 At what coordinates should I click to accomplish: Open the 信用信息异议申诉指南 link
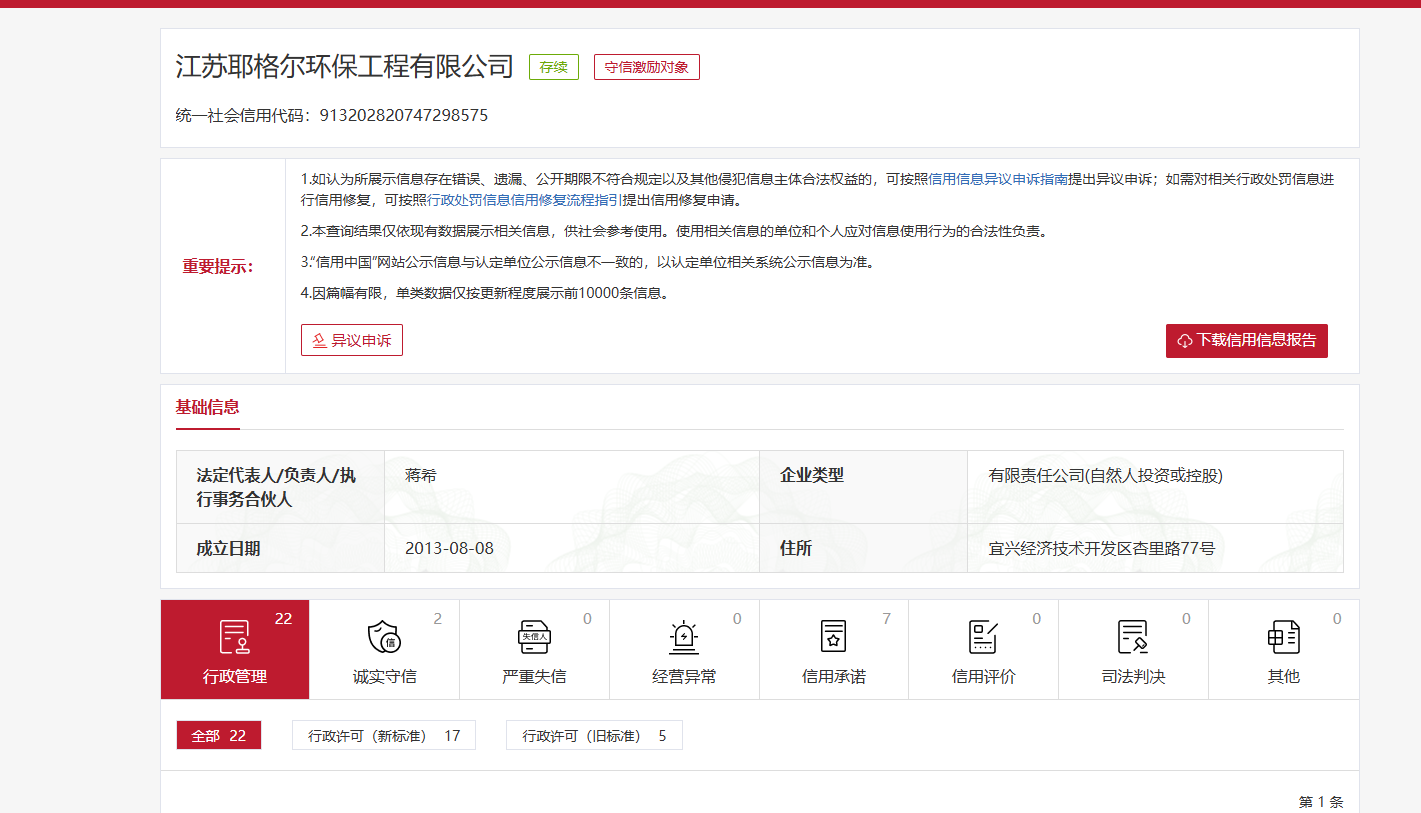coord(998,180)
